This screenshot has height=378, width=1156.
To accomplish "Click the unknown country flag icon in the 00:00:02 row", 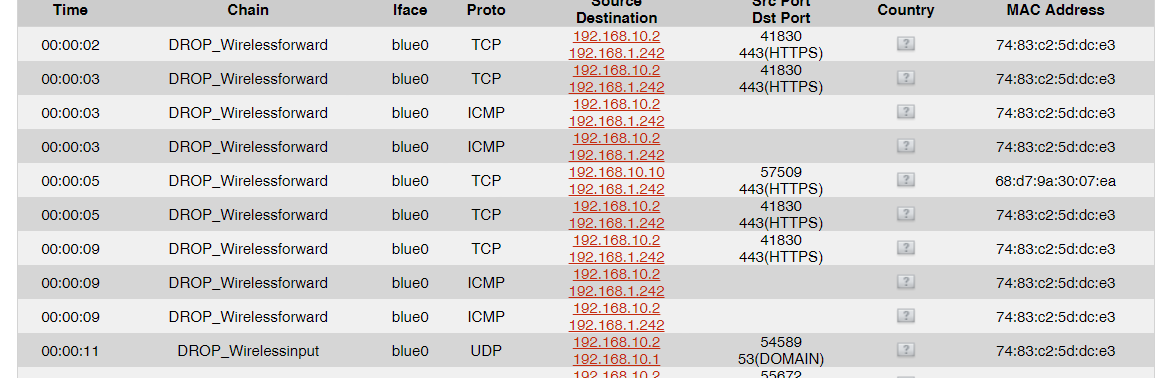I will click(x=905, y=44).
